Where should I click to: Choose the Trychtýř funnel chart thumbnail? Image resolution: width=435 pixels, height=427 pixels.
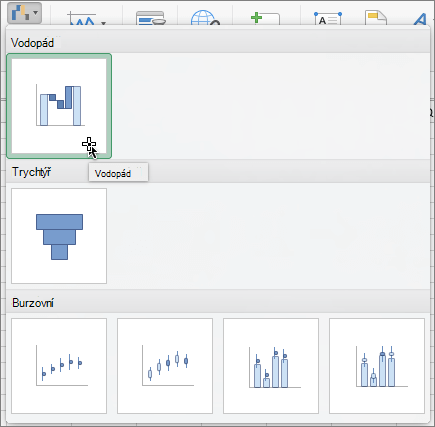click(x=59, y=236)
